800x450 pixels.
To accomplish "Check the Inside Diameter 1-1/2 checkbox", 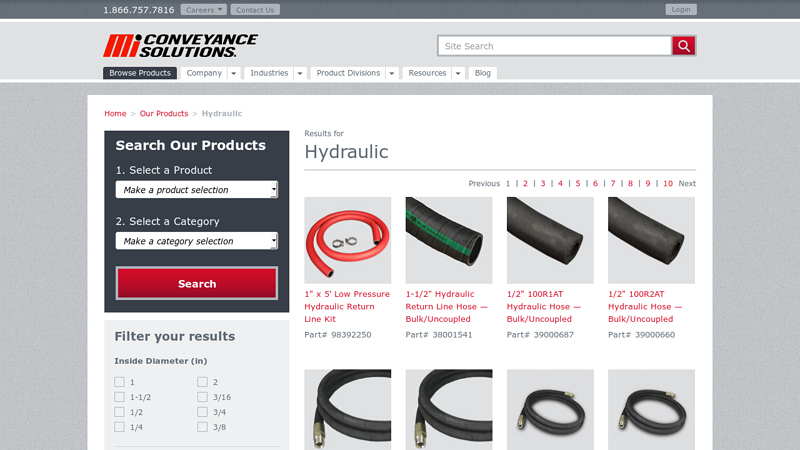I will (119, 397).
